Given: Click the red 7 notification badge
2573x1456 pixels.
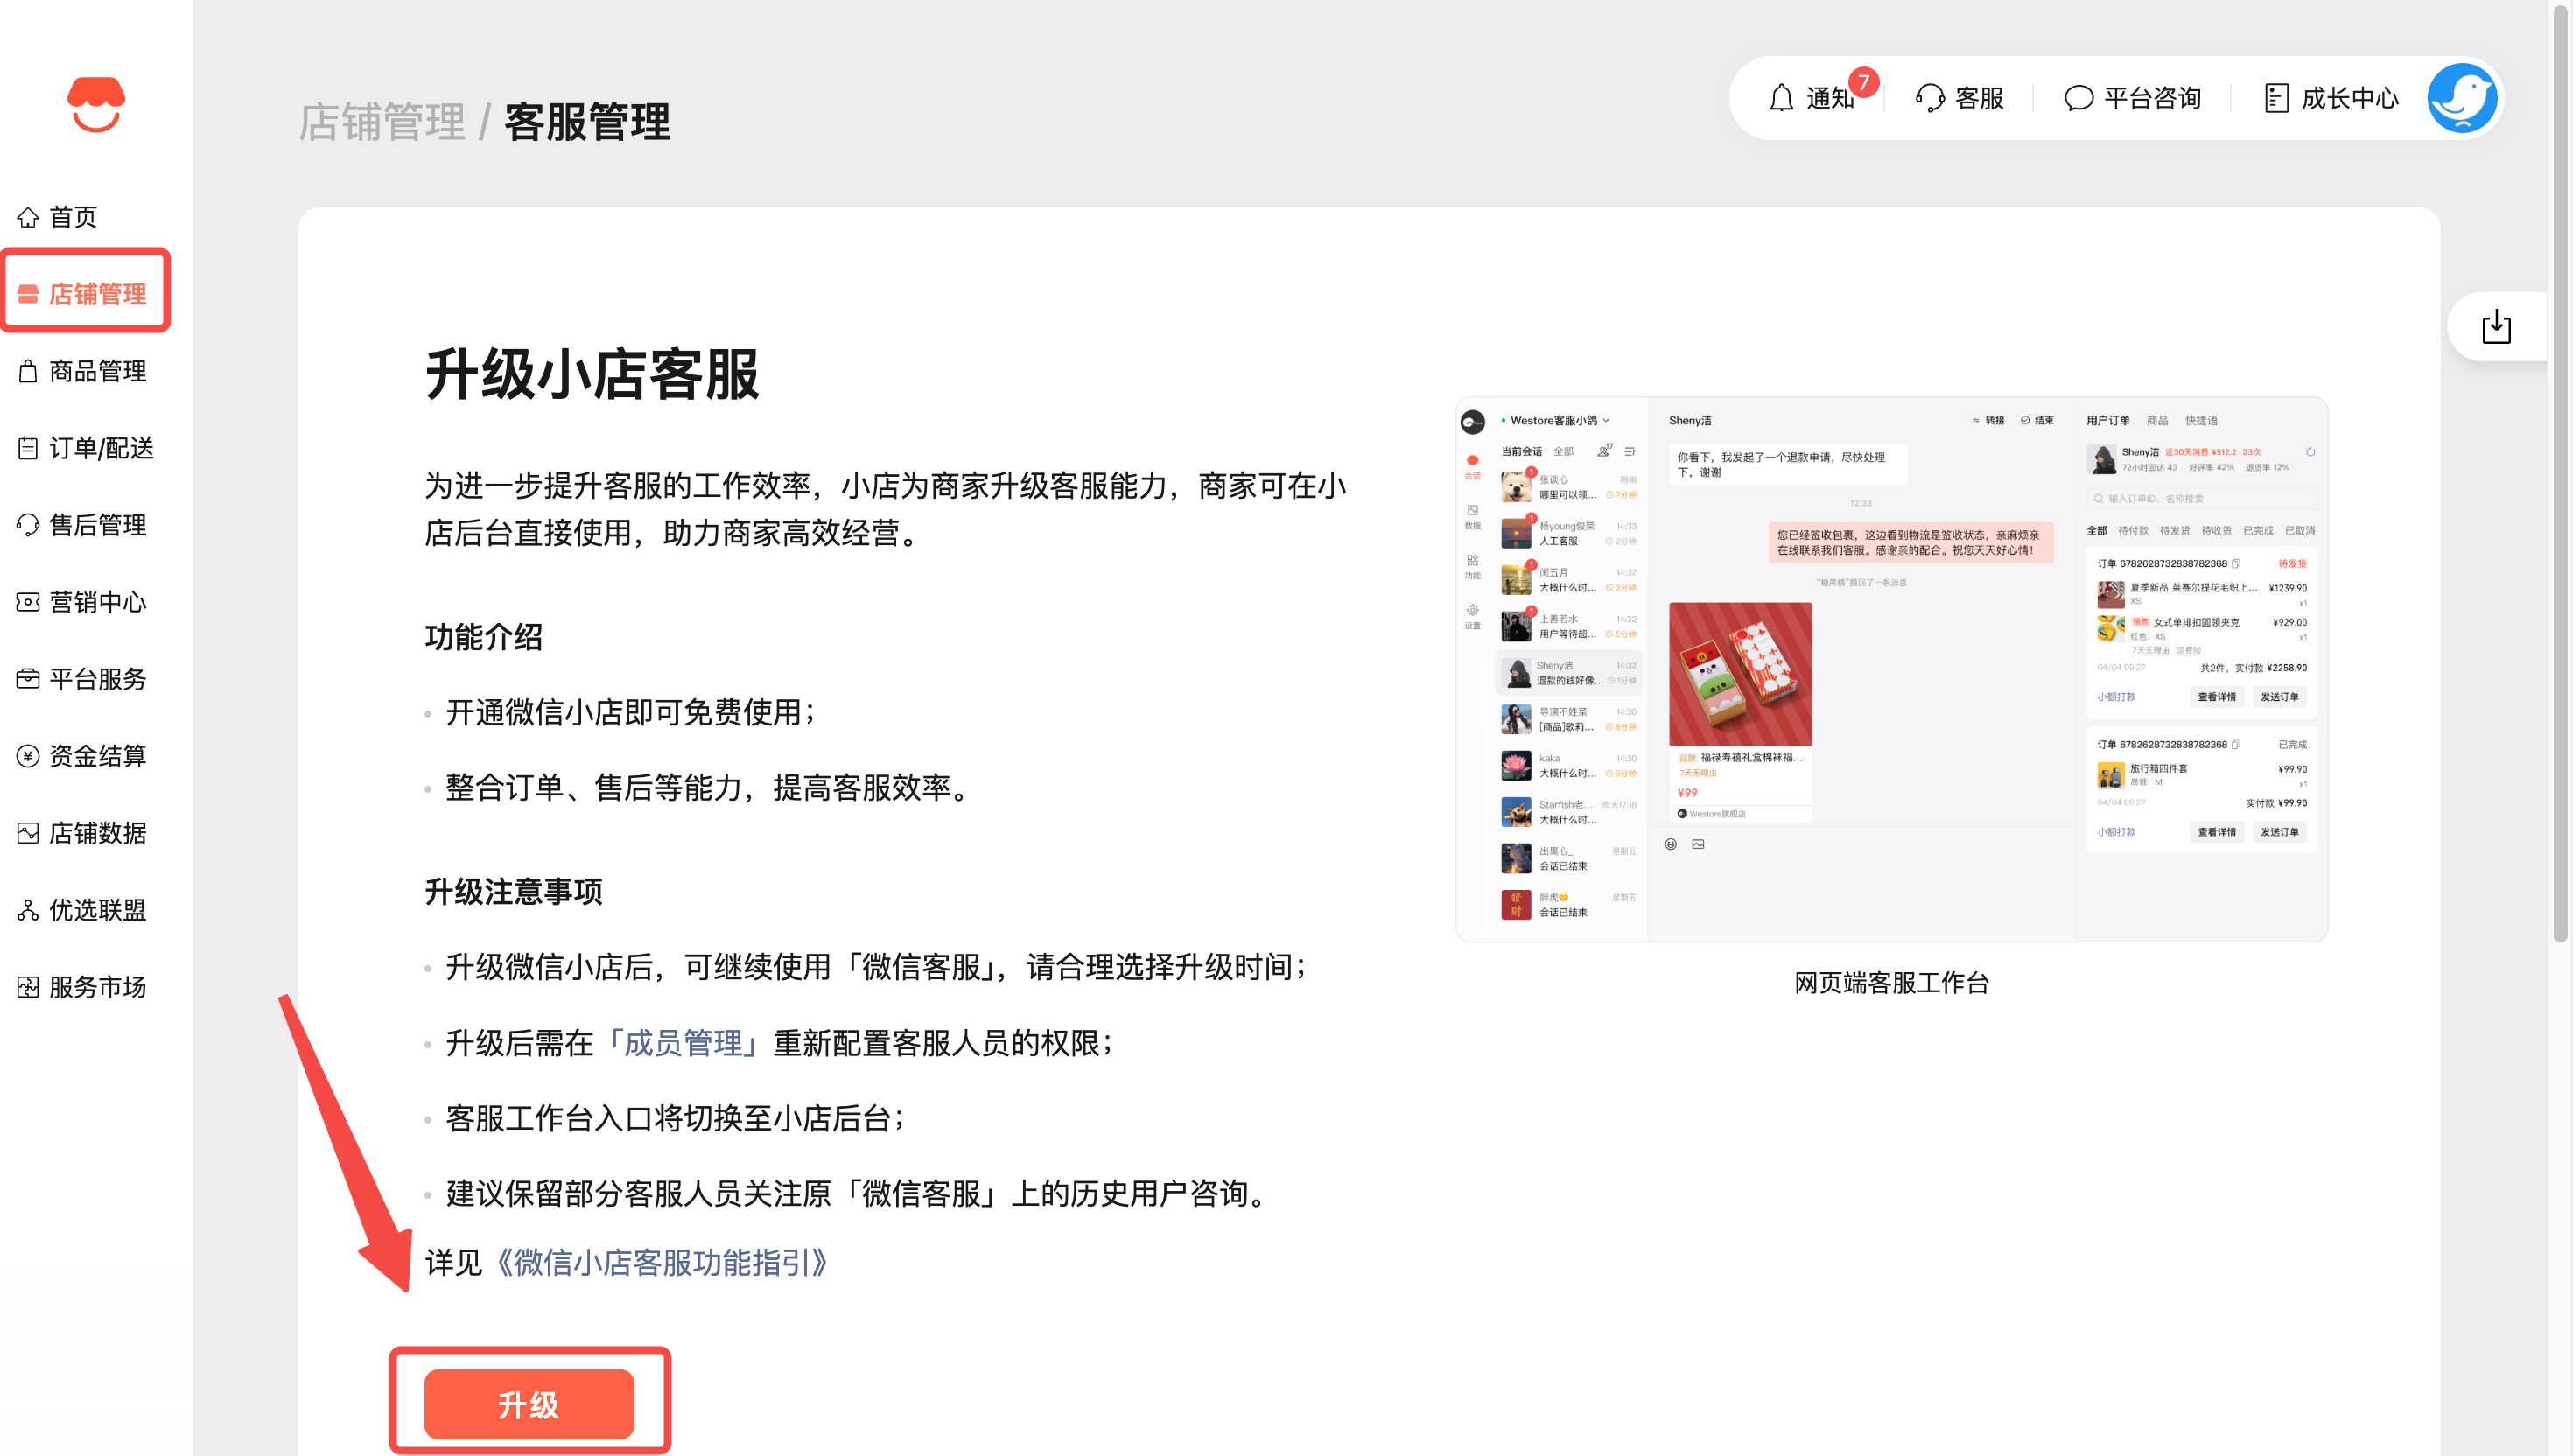Looking at the screenshot, I should tap(1863, 83).
